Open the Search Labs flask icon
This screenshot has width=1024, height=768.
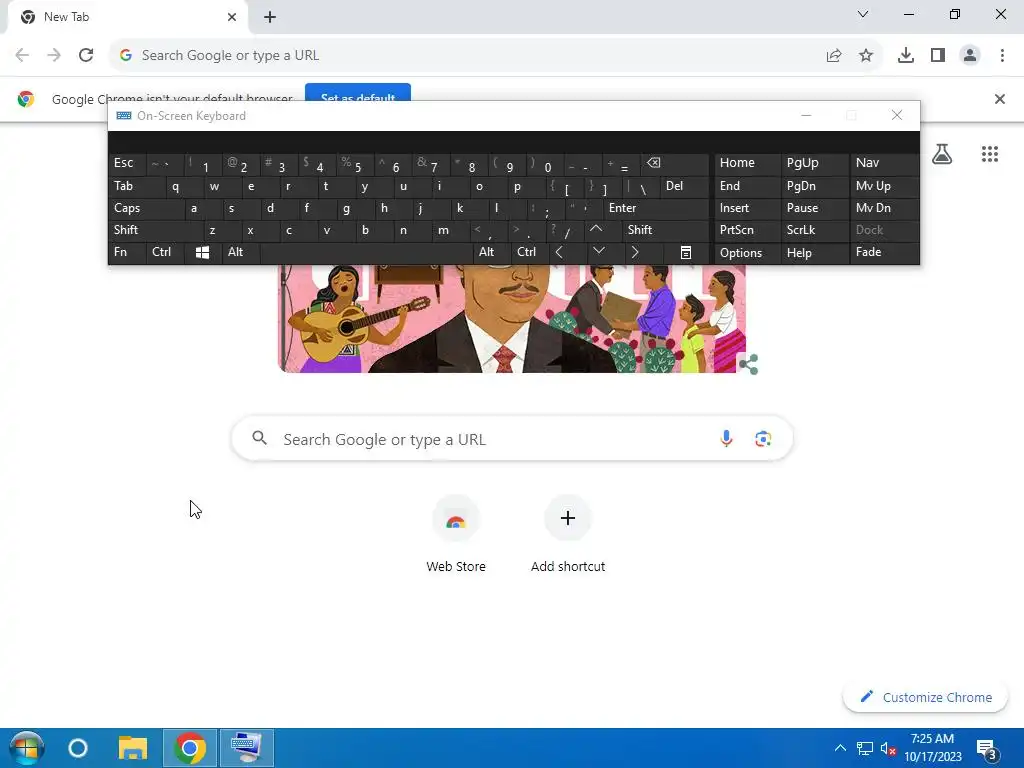coord(942,154)
